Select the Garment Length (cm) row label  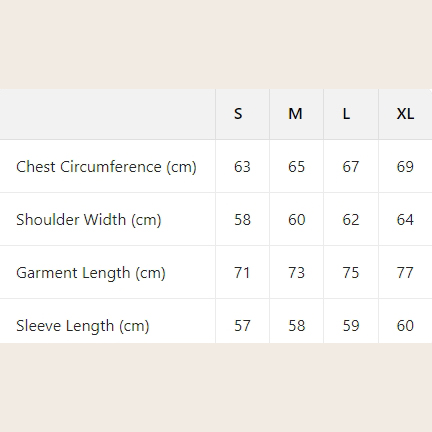[91, 273]
